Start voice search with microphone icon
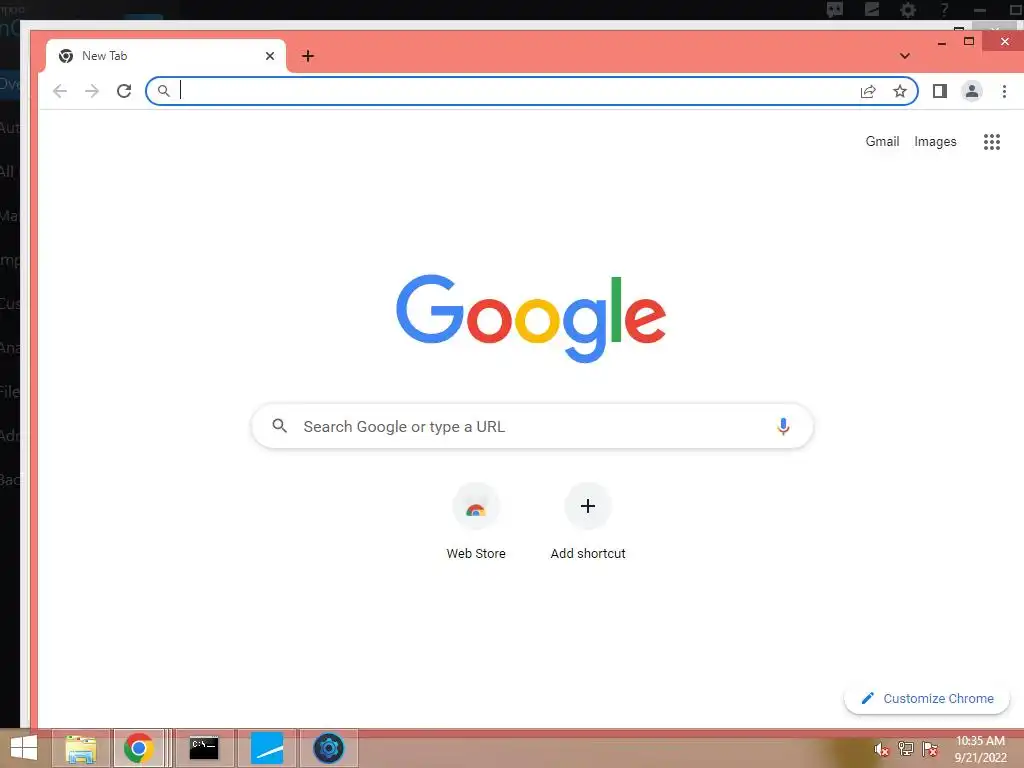This screenshot has width=1024, height=768. (783, 426)
